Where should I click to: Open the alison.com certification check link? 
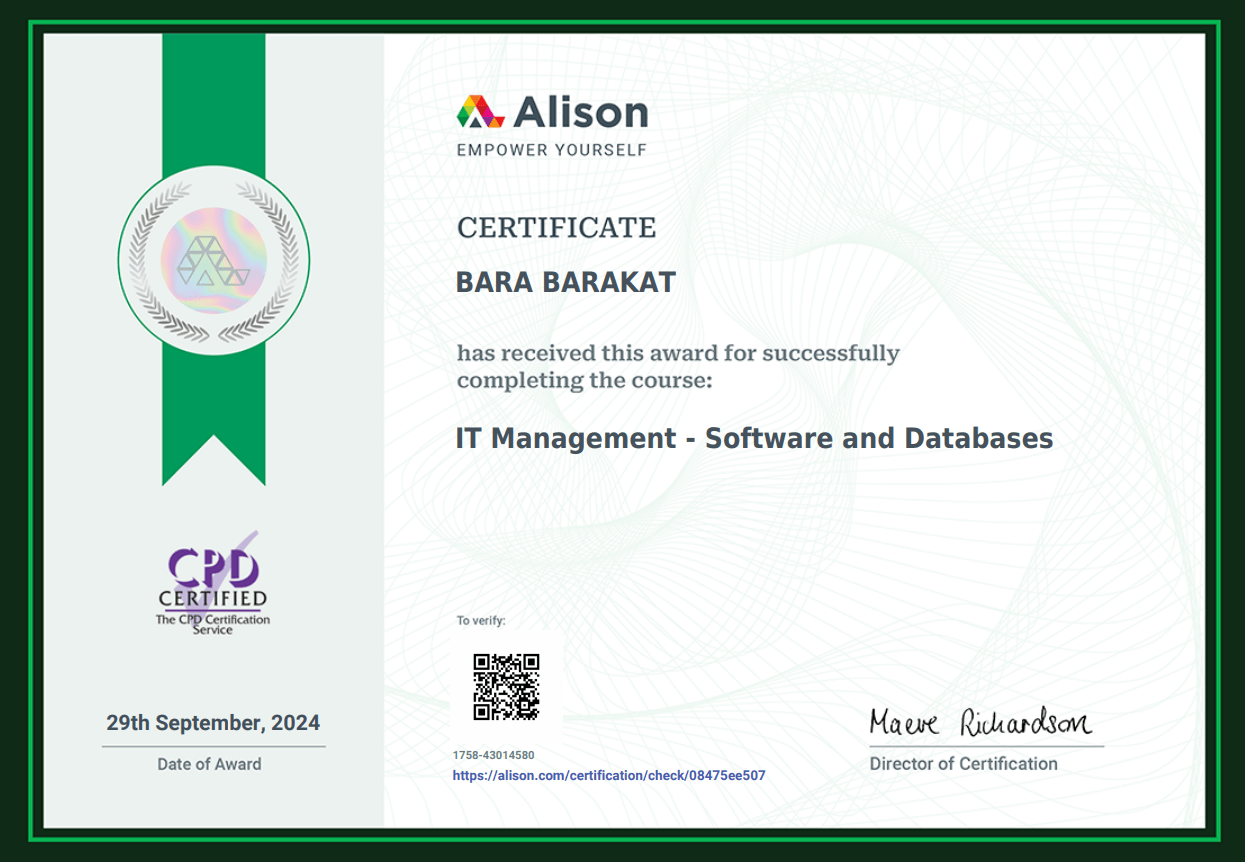point(609,775)
